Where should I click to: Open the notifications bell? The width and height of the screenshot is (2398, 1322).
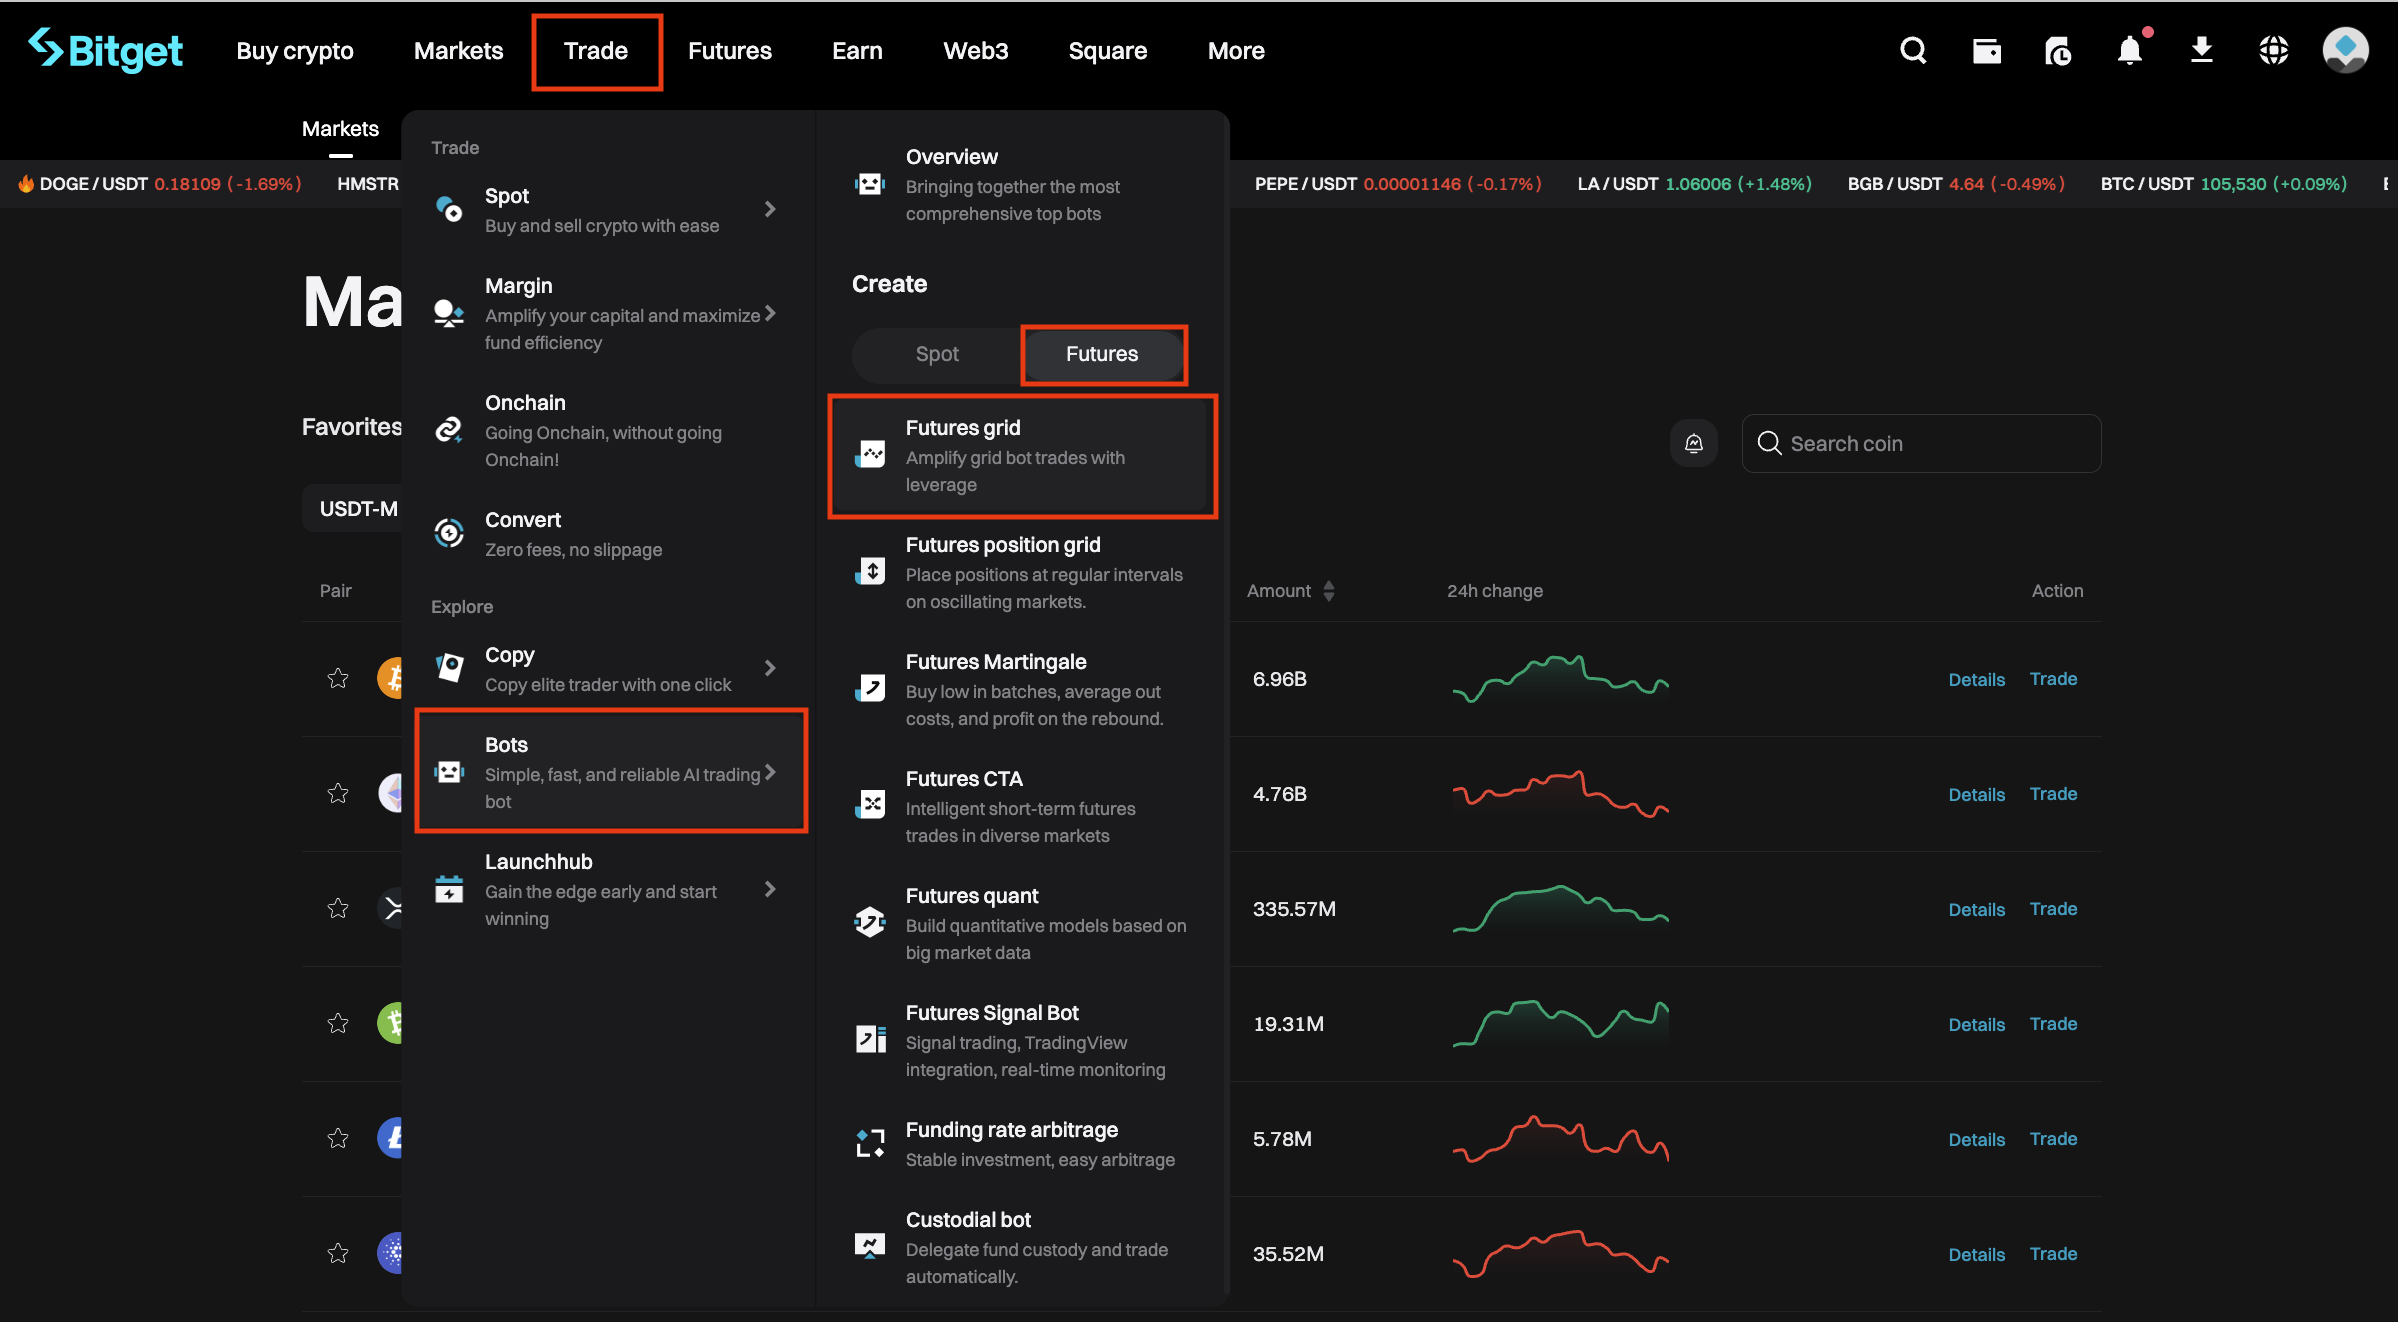point(2130,50)
